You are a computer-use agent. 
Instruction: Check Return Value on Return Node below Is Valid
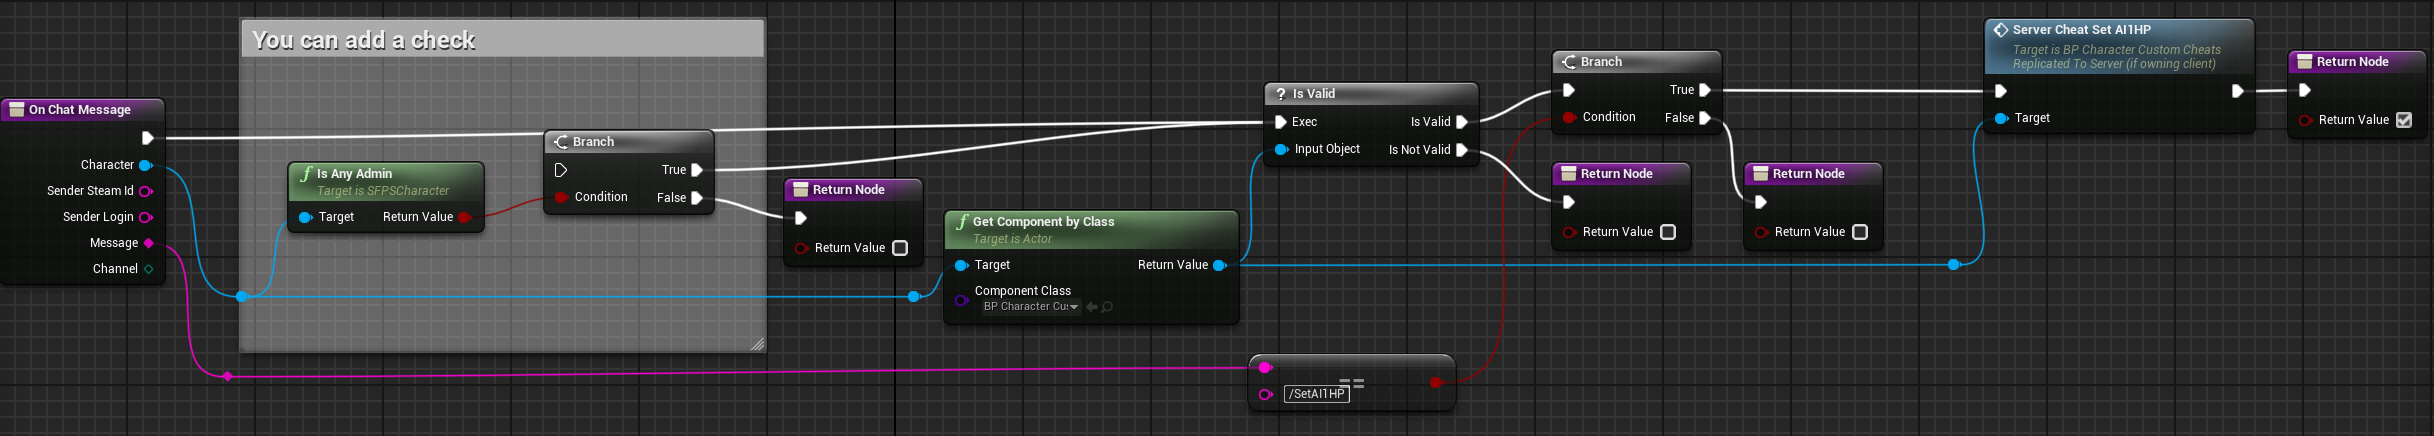click(x=1668, y=232)
